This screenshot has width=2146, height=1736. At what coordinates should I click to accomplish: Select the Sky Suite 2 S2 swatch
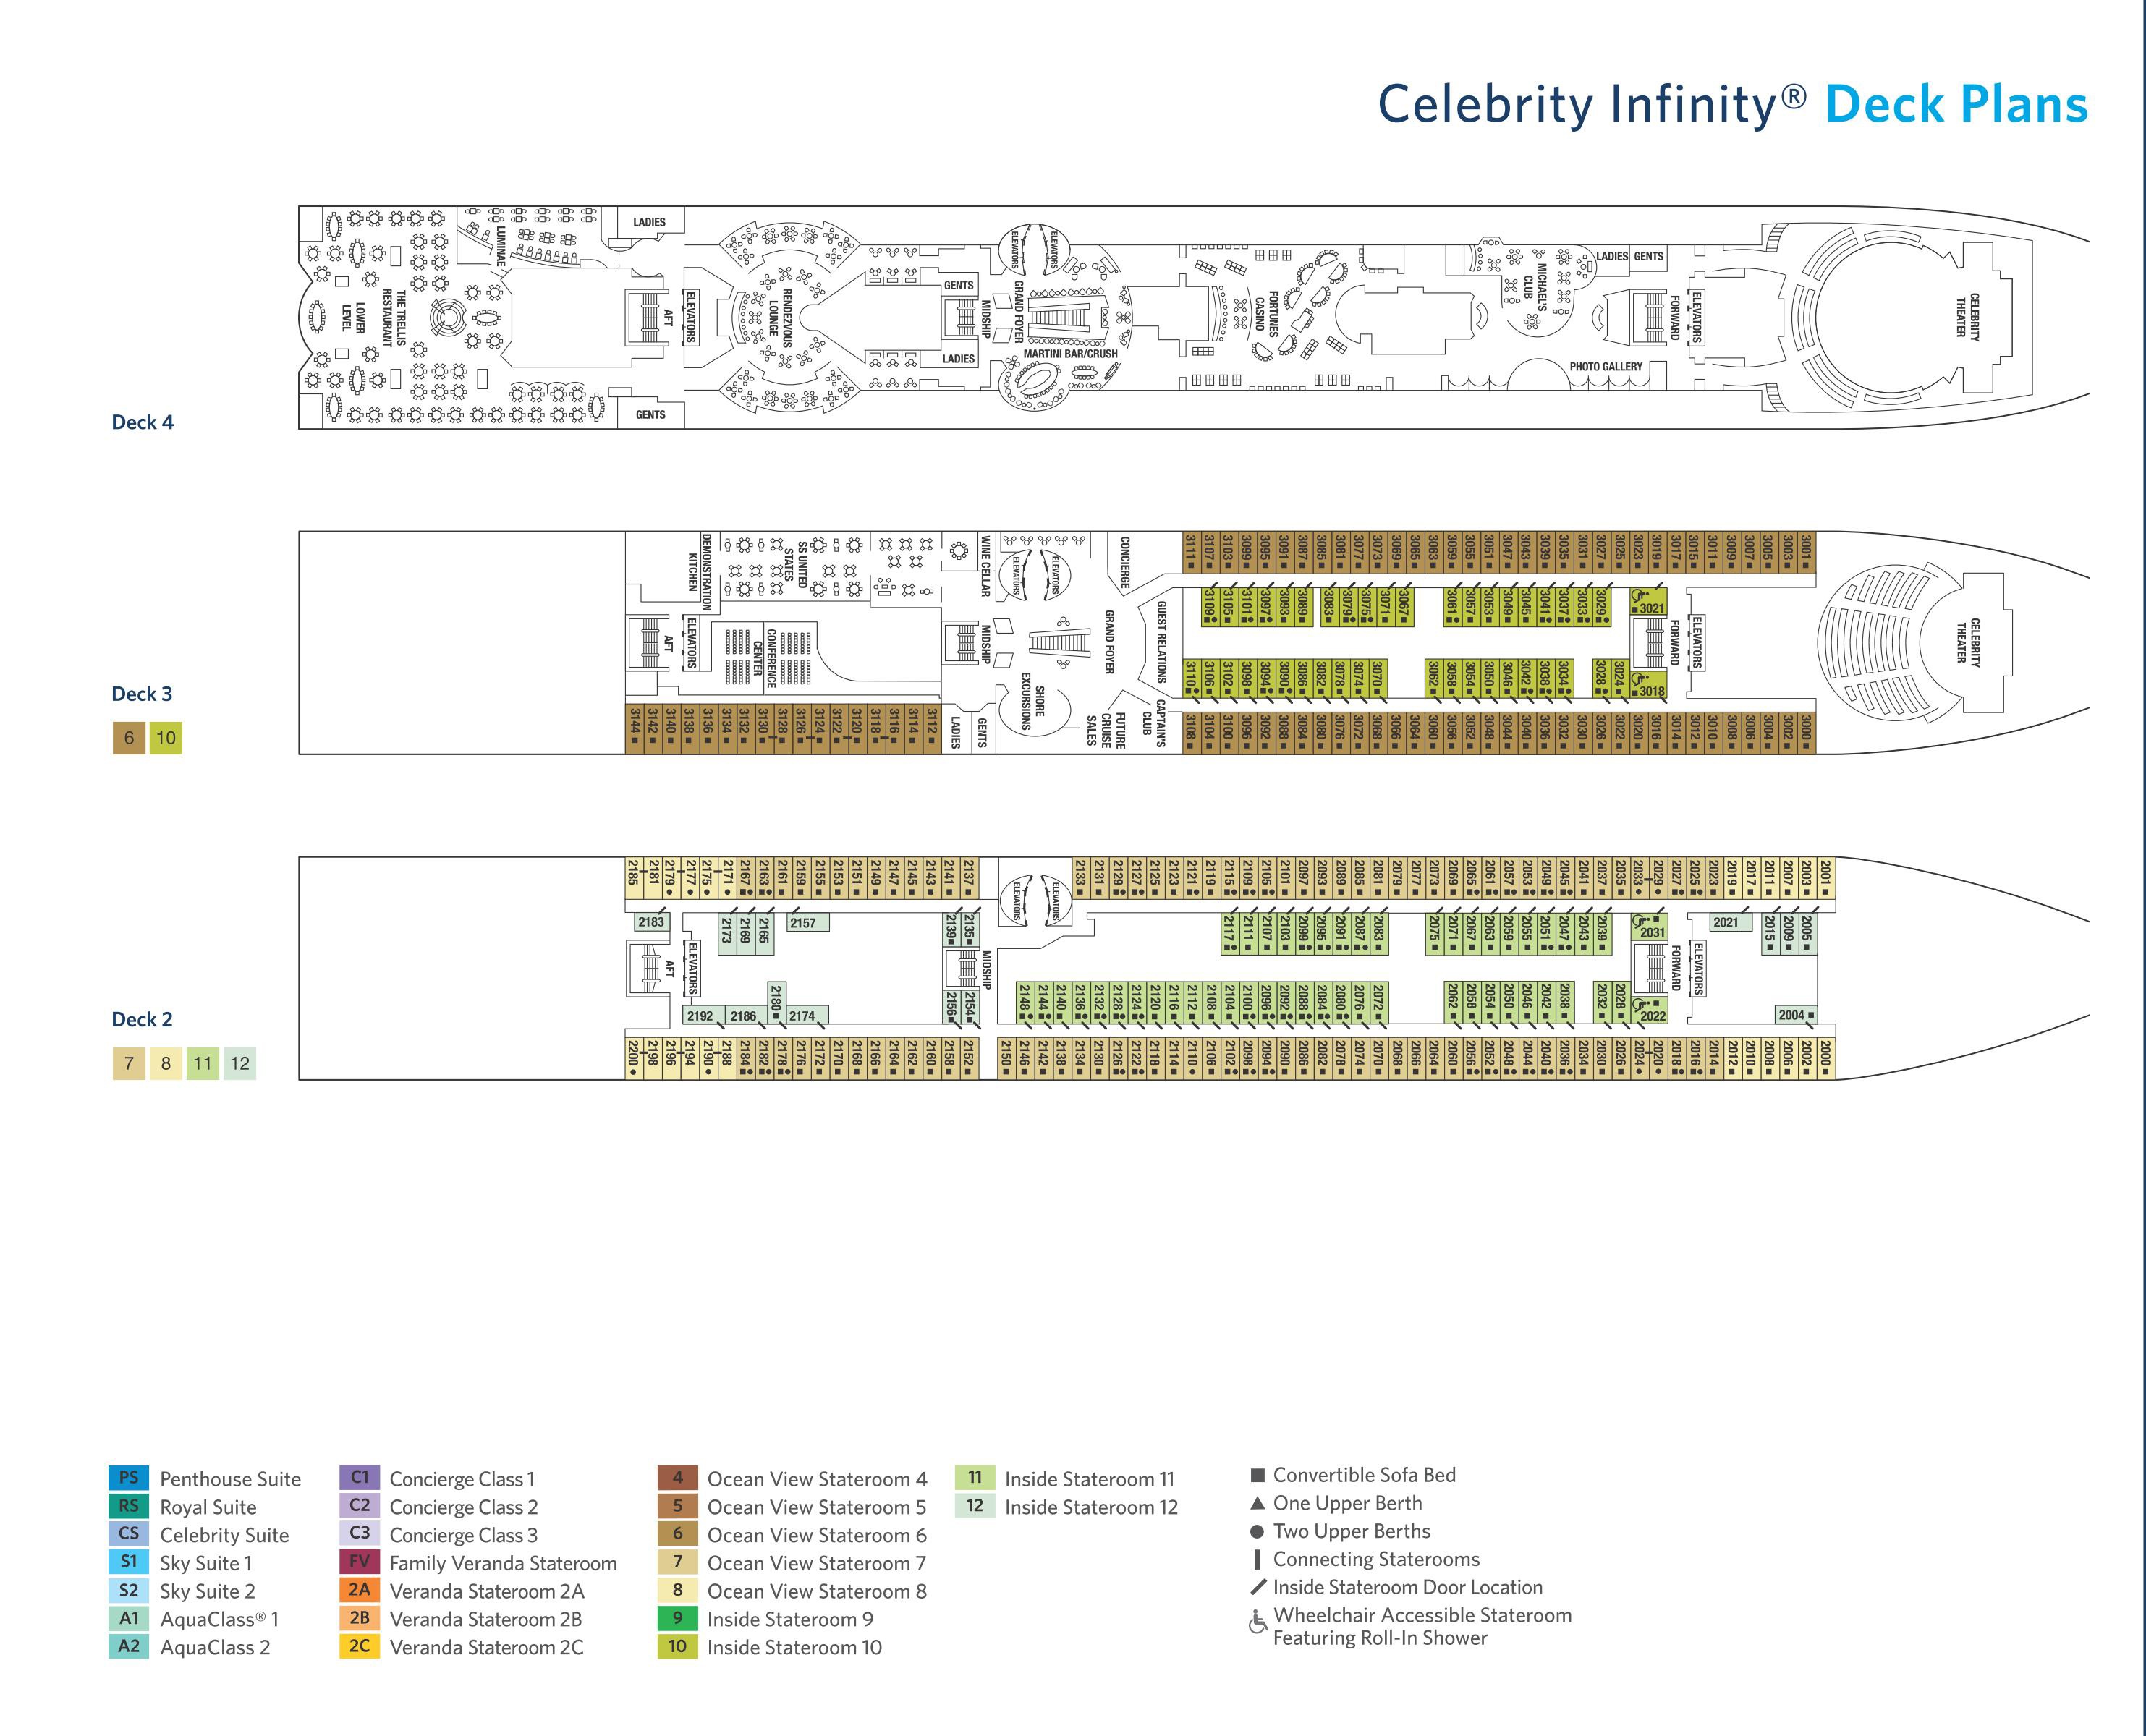(129, 1590)
